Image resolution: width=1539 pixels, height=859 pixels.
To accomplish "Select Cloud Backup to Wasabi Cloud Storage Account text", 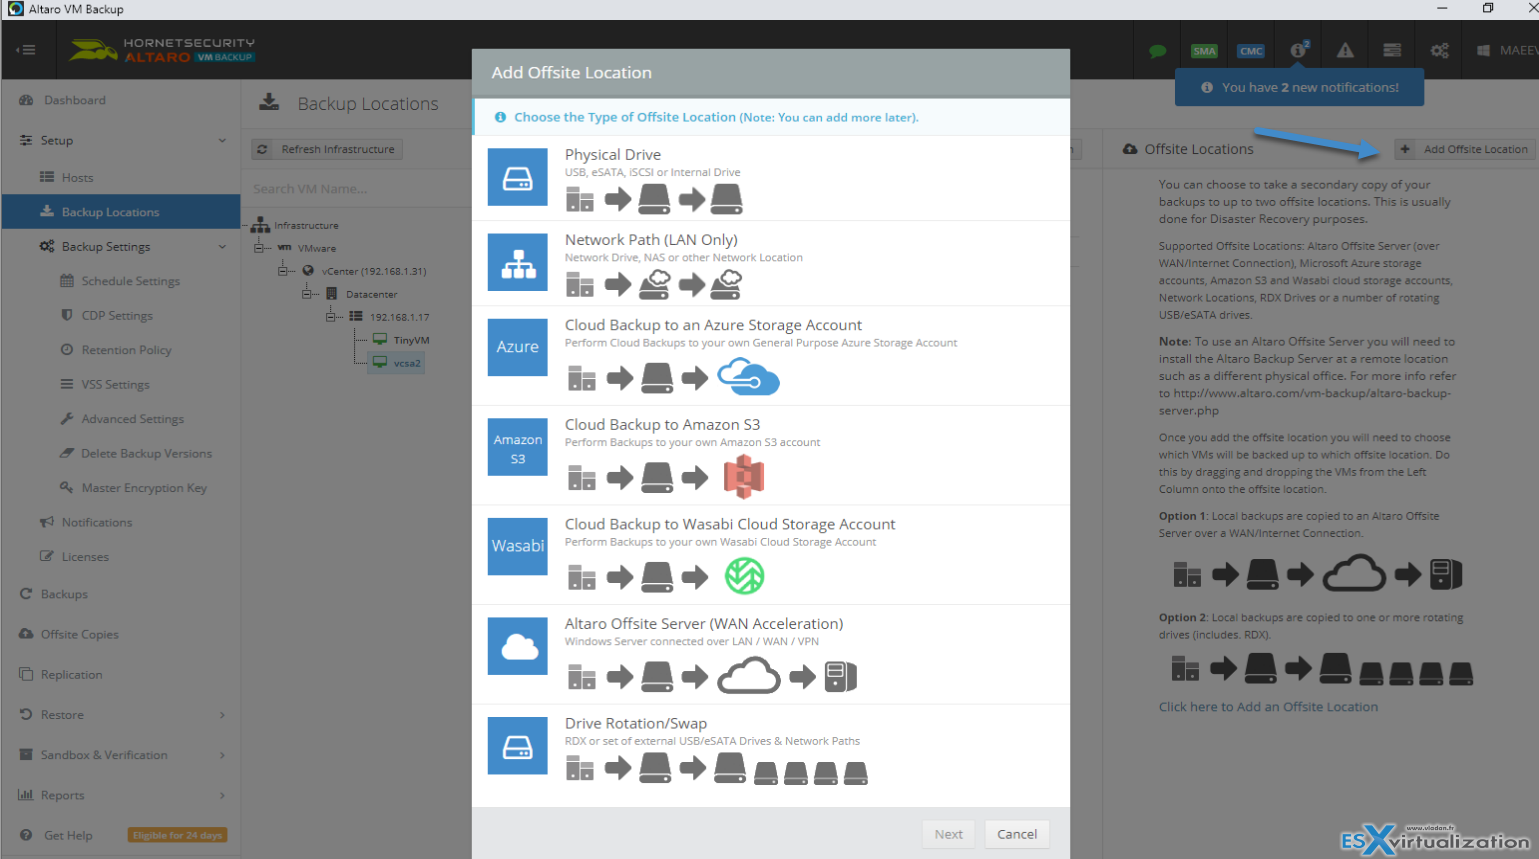I will 730,524.
